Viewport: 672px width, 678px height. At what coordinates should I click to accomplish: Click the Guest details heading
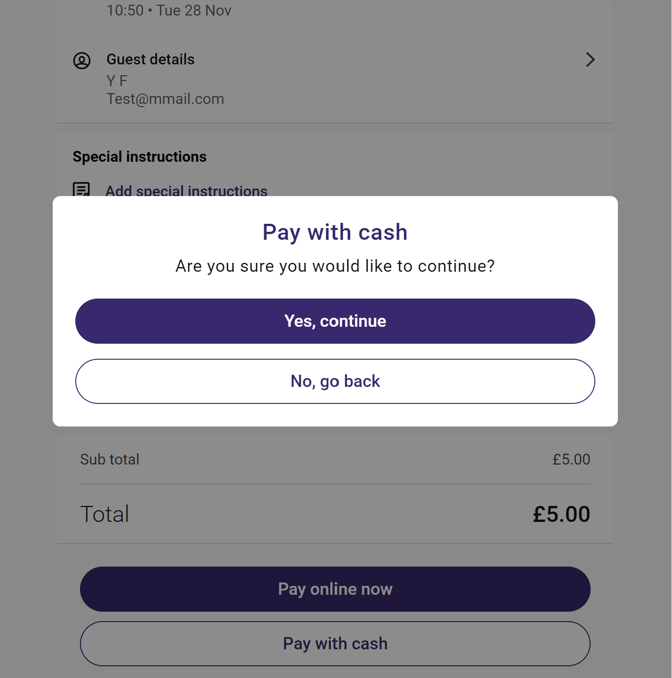(x=150, y=59)
